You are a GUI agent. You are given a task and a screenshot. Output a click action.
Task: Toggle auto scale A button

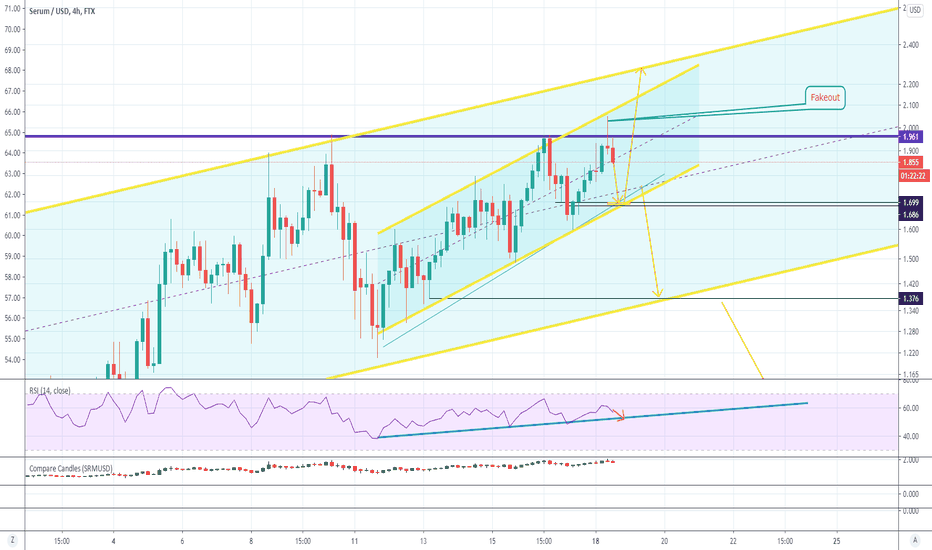pyautogui.click(x=915, y=540)
